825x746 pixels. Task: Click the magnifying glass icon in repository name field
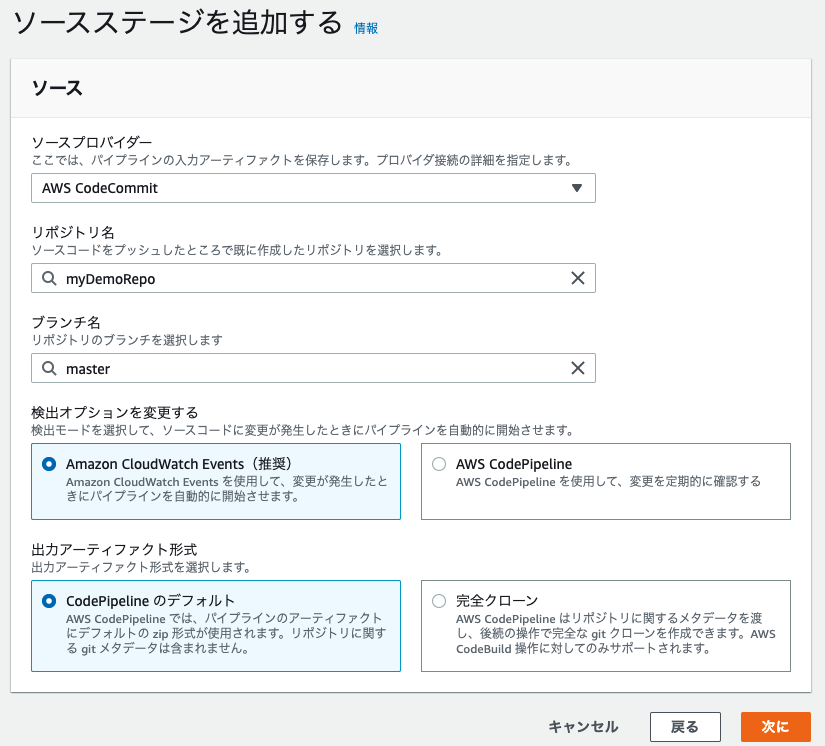pos(50,278)
